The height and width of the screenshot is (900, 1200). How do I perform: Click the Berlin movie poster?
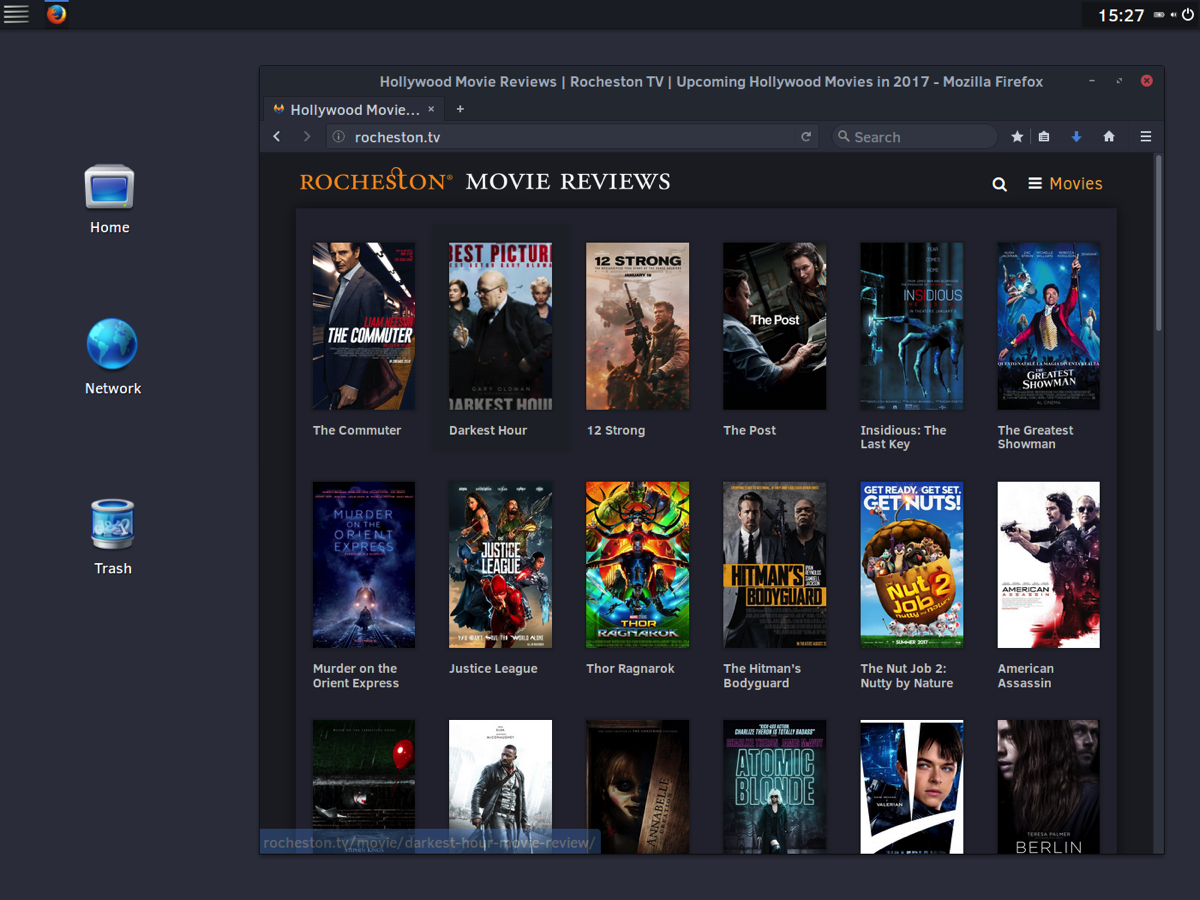point(1049,787)
